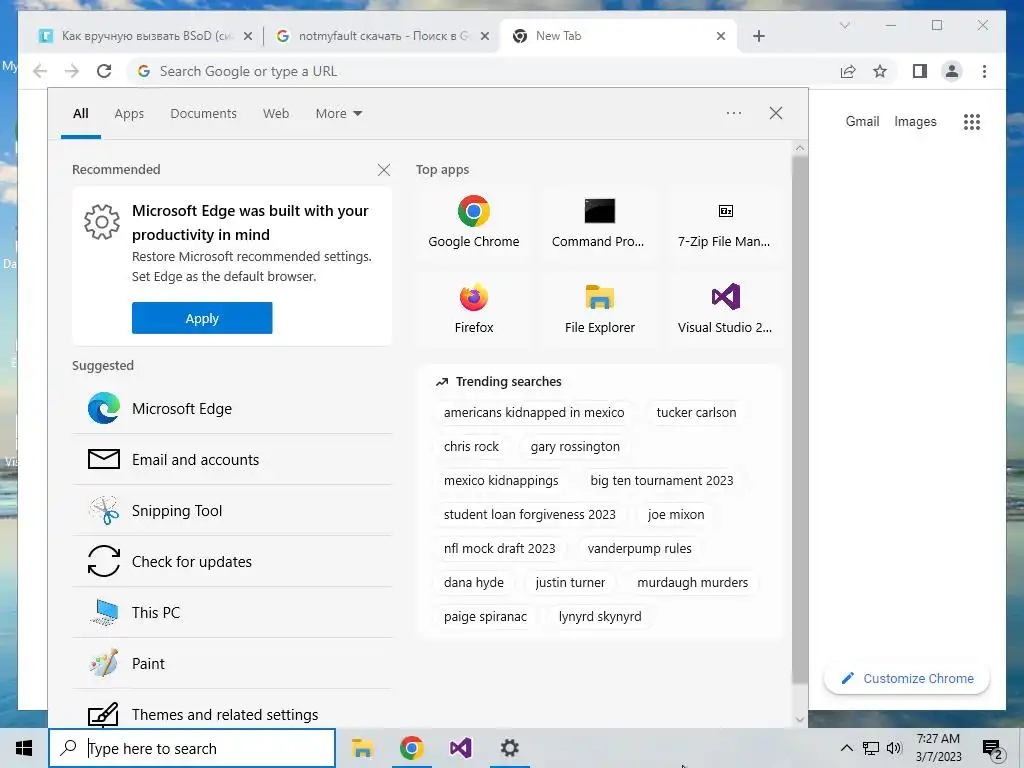Open Themes and related settings

tap(232, 714)
